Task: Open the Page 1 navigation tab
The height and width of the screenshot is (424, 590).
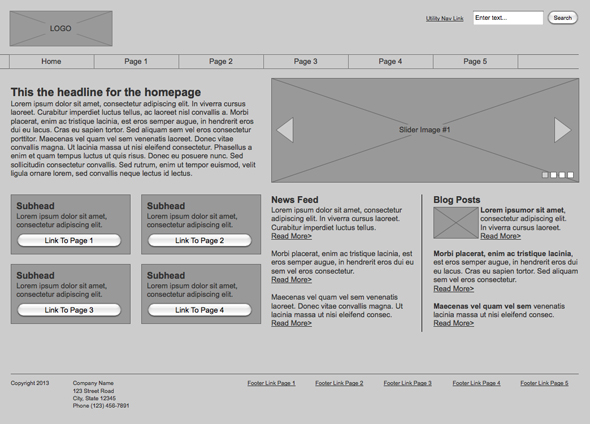Action: click(x=136, y=61)
